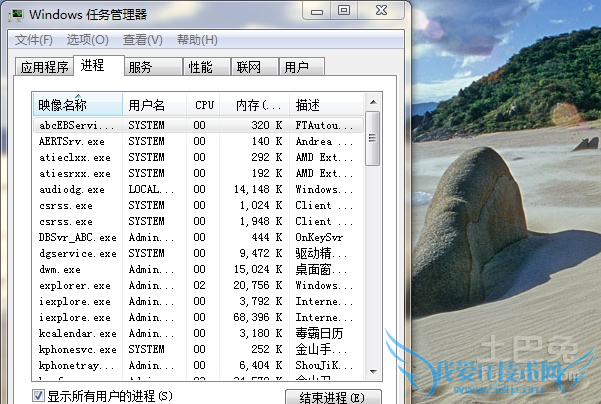Select iexplore.exe using 68,396 K

(198, 317)
